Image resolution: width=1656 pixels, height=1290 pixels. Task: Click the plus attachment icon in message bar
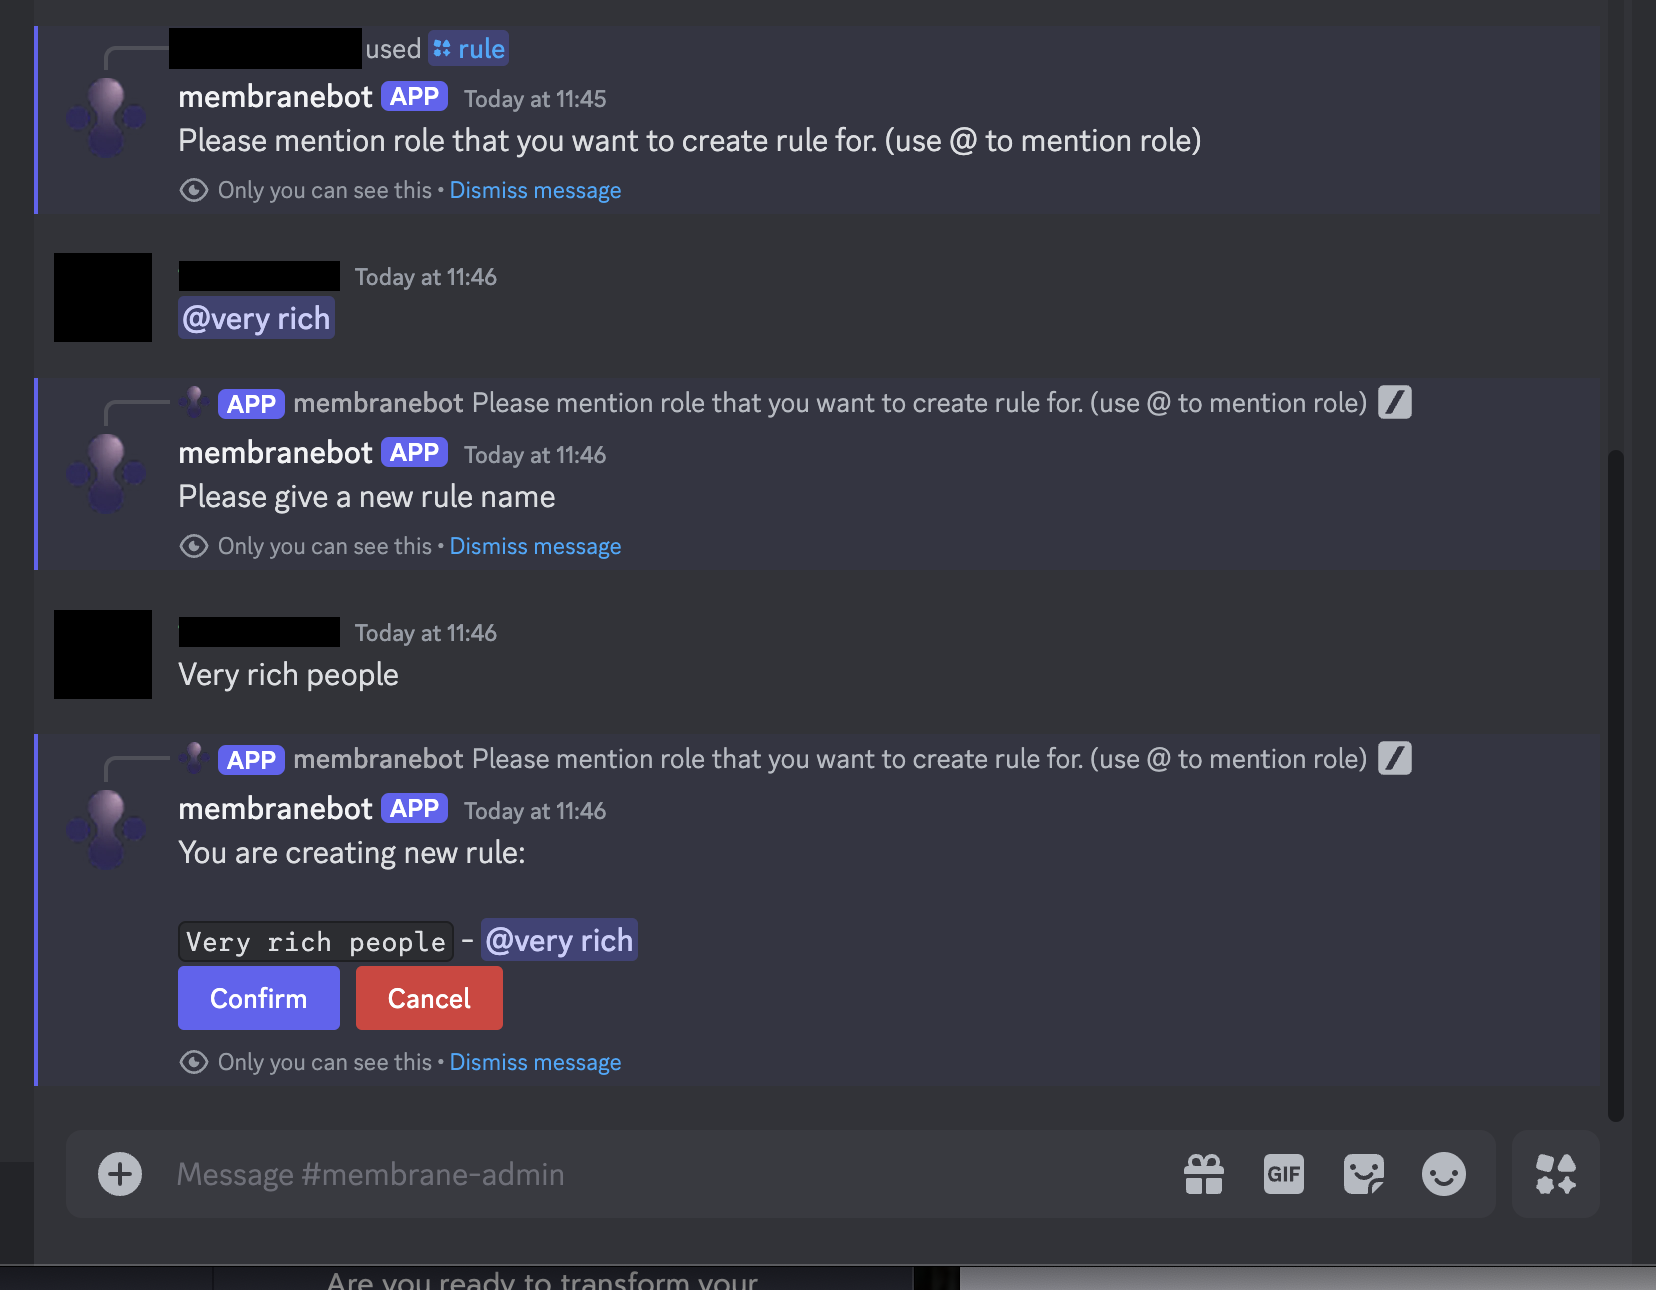click(120, 1174)
